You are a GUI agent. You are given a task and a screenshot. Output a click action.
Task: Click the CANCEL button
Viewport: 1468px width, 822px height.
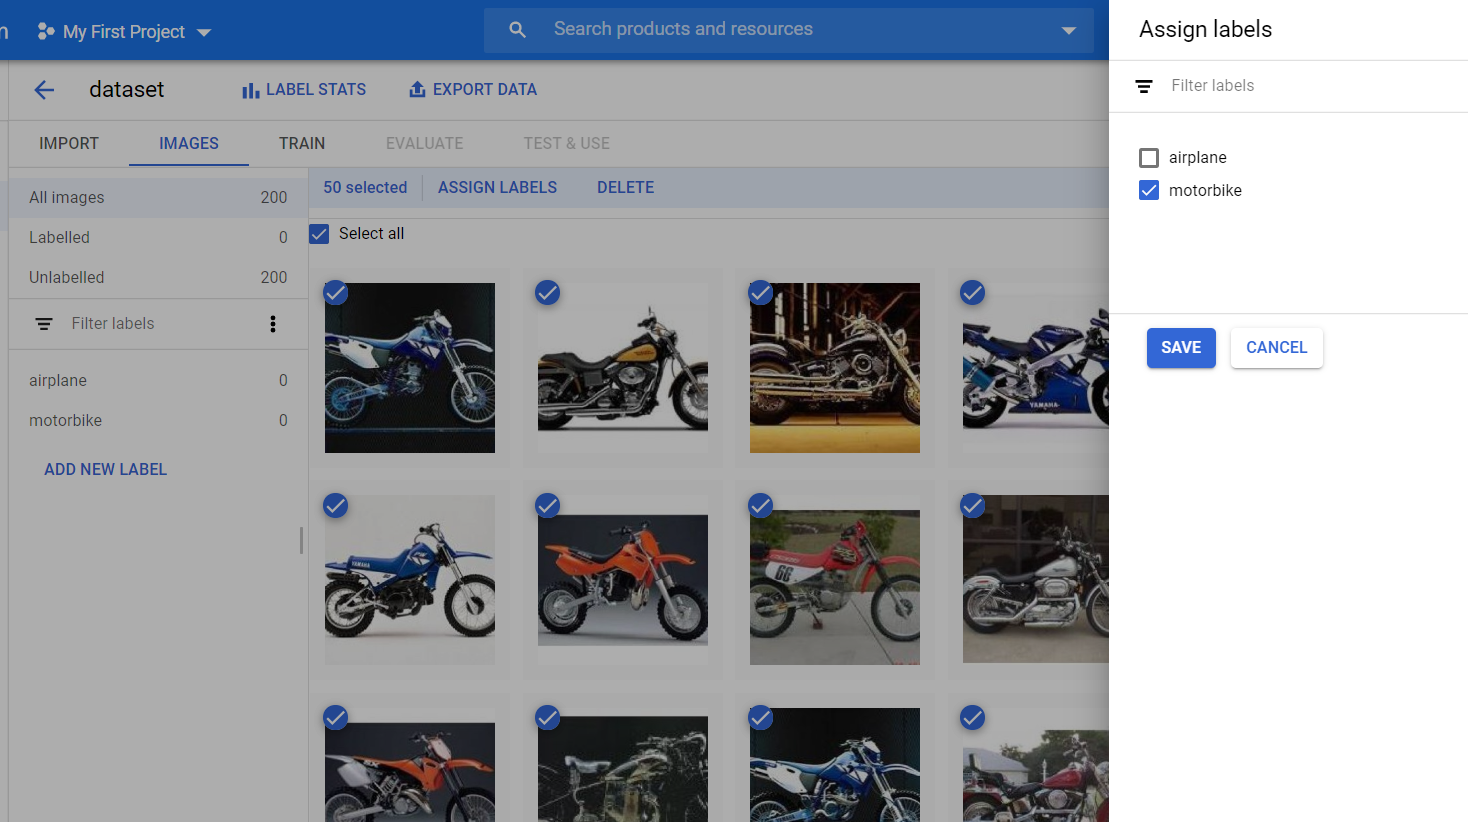tap(1277, 348)
